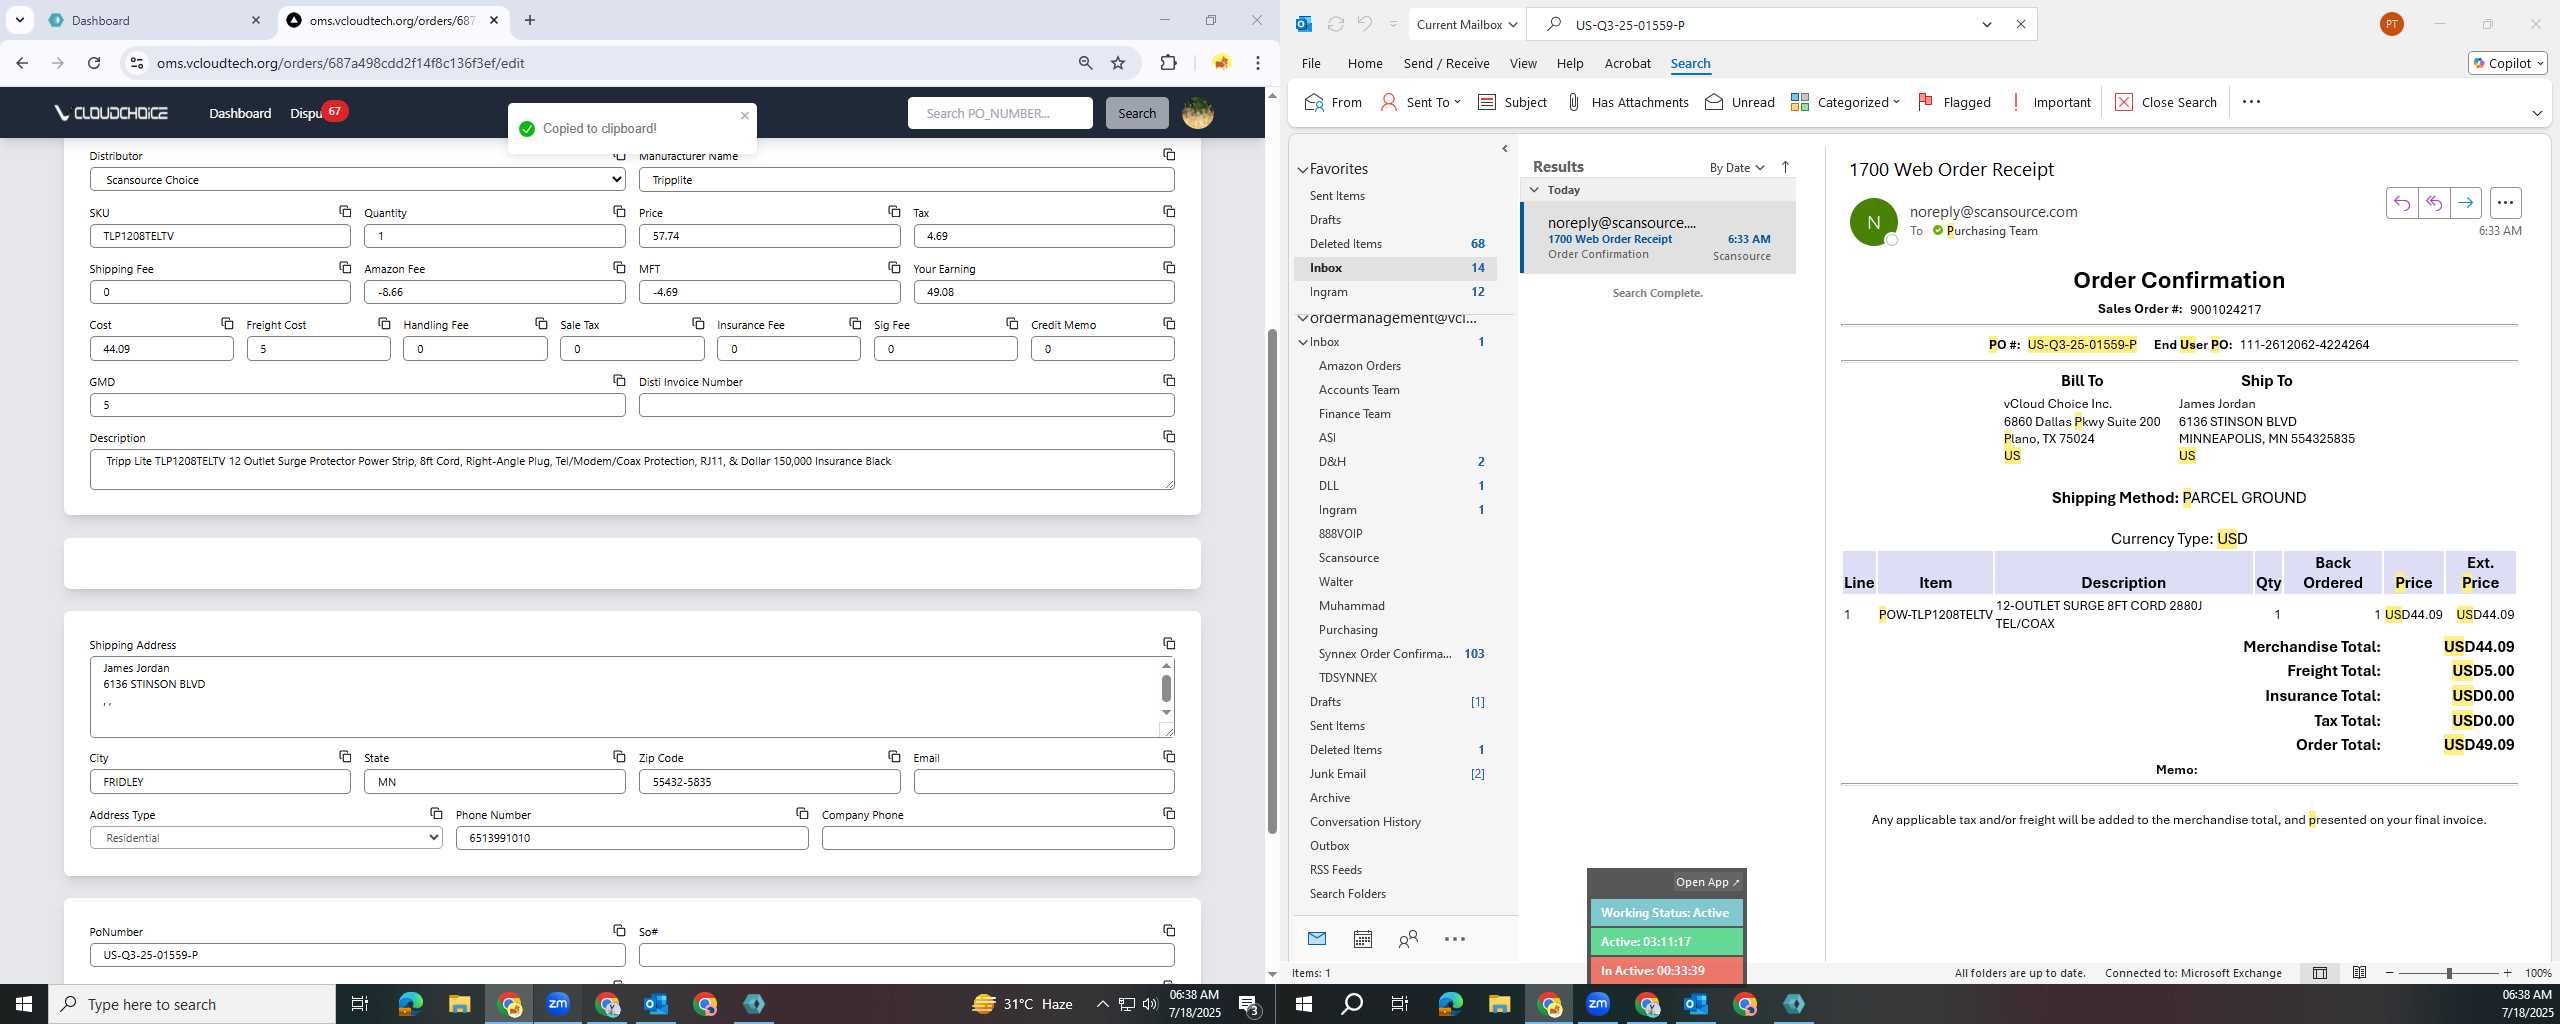
Task: Open Outlook People view
Action: 1408,939
